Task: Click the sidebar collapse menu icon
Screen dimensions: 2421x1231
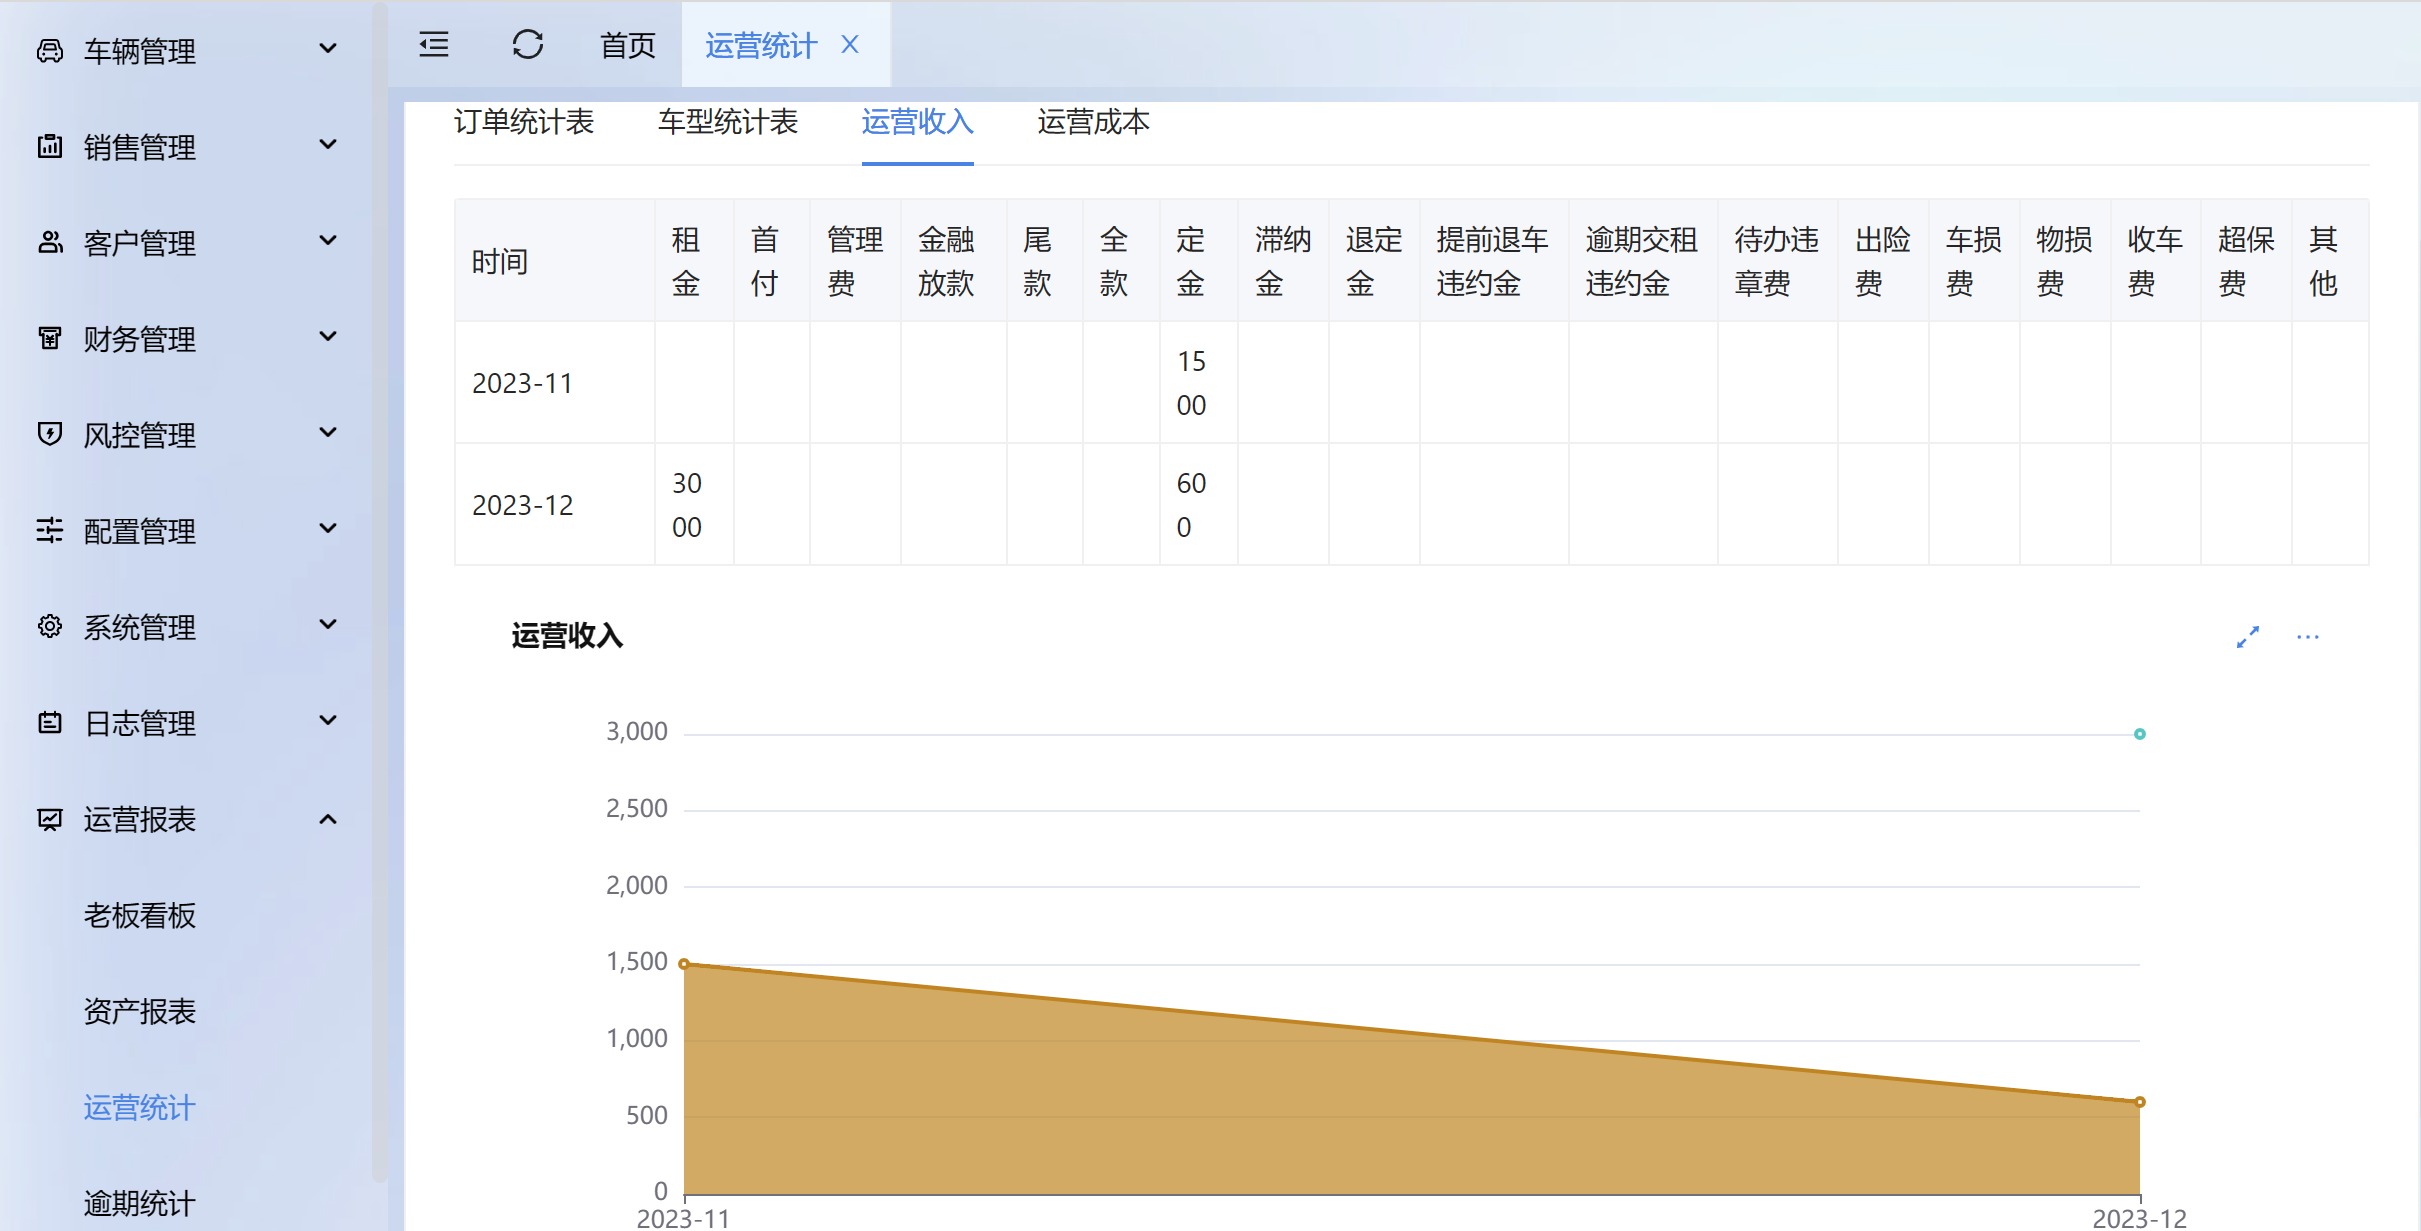Action: pos(434,45)
